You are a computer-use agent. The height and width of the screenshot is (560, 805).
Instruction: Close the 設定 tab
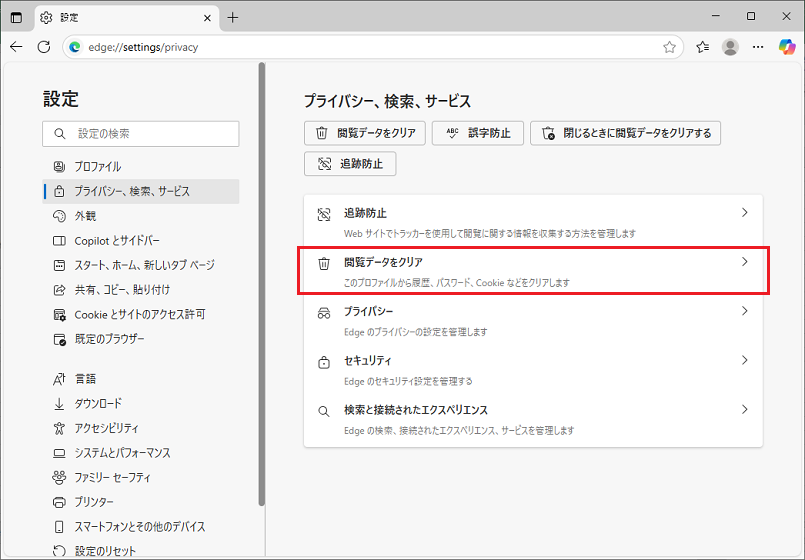pos(207,18)
